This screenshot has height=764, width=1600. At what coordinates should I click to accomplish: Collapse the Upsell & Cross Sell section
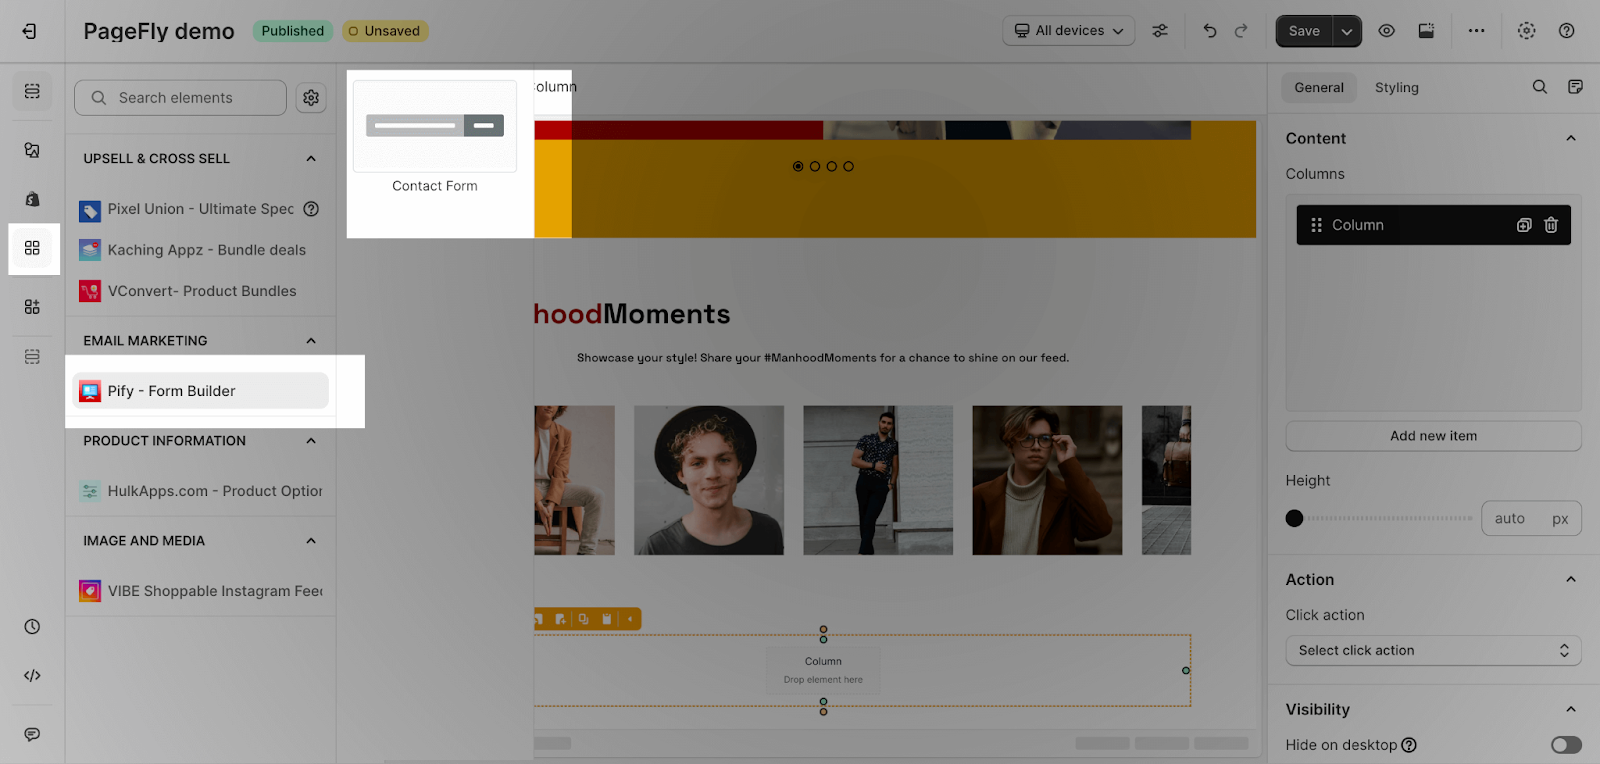coord(311,159)
